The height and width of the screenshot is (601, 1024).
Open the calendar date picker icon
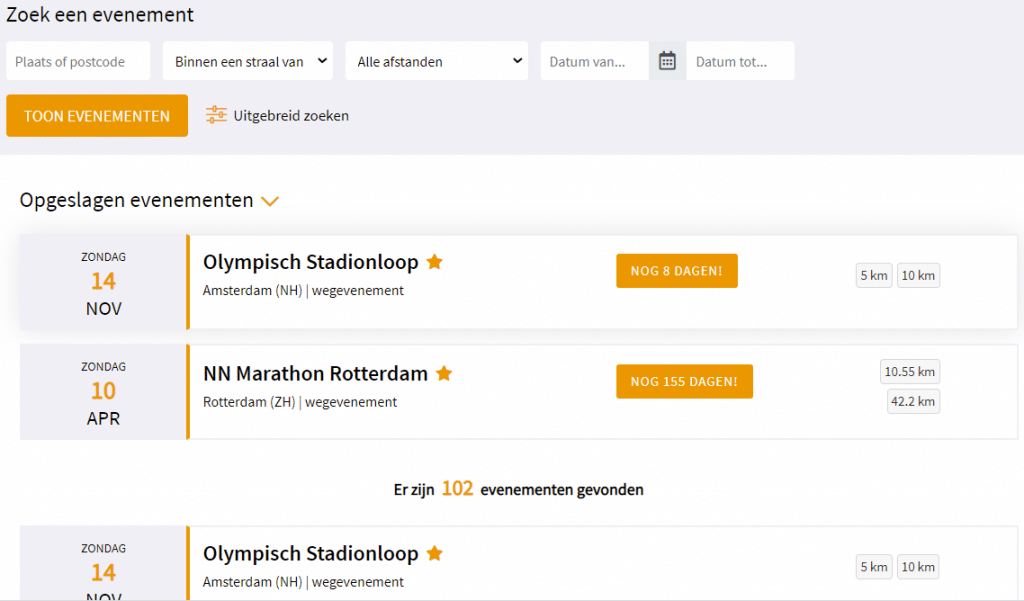click(667, 61)
